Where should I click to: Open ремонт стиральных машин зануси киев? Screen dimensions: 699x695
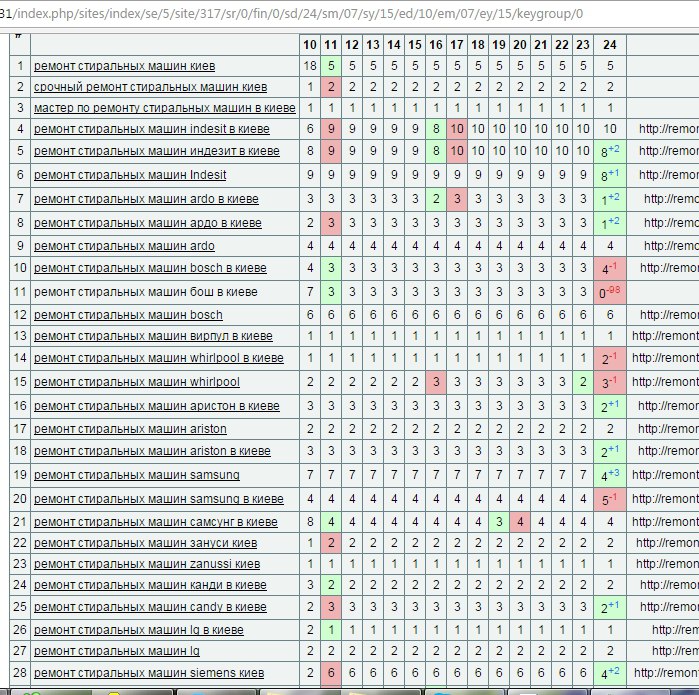145,543
